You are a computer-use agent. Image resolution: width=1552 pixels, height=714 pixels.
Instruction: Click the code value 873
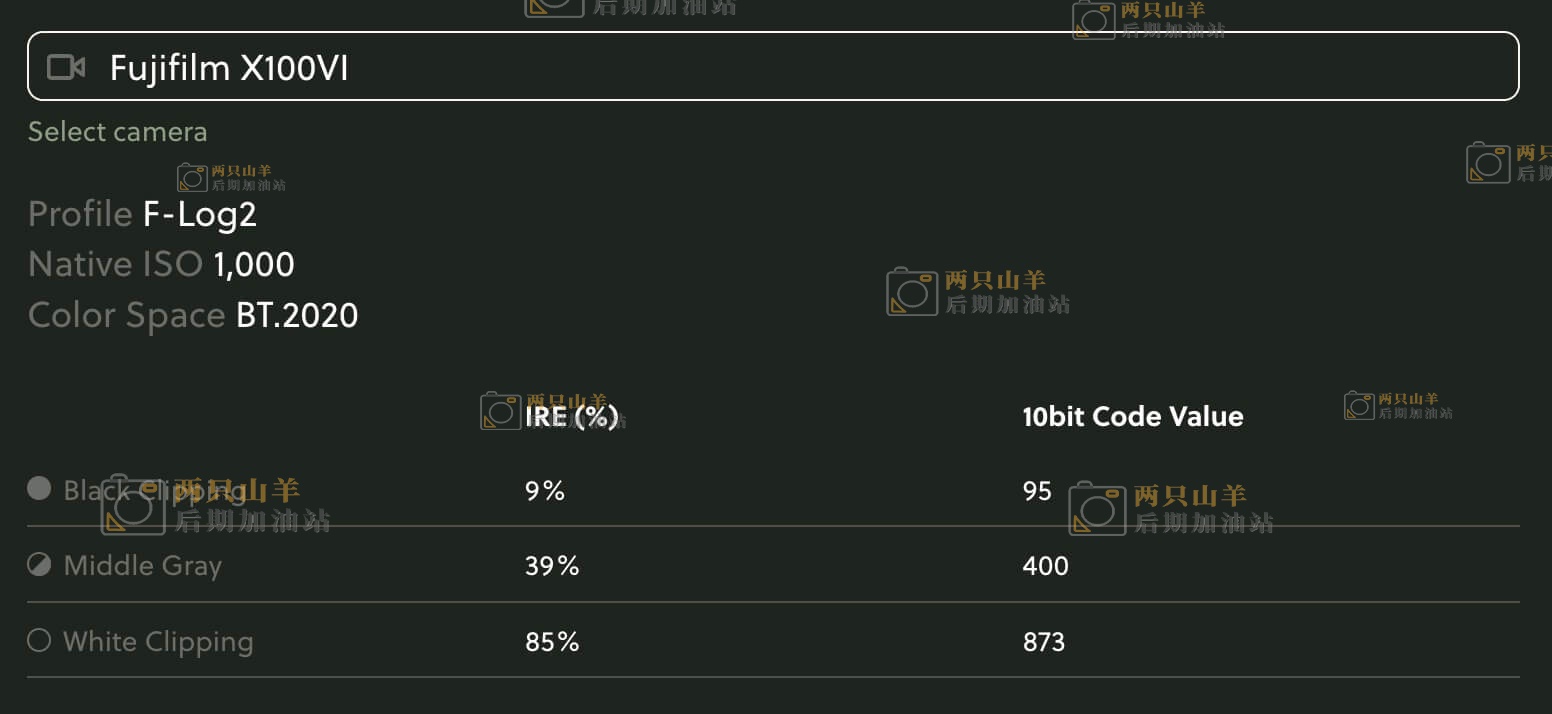coord(1043,641)
